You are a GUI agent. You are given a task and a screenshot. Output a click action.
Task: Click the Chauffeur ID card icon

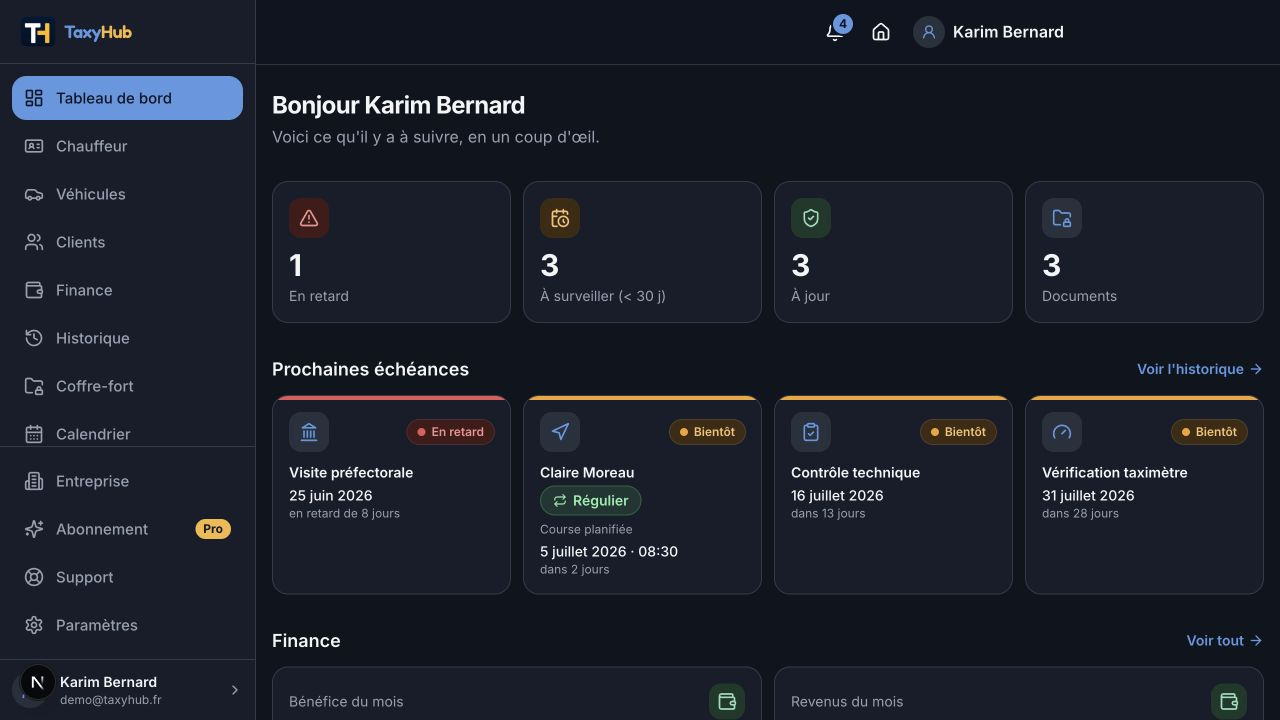[34, 146]
